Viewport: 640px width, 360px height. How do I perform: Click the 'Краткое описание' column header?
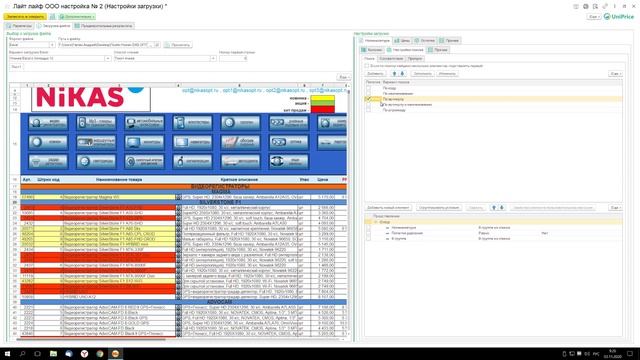tap(239, 180)
